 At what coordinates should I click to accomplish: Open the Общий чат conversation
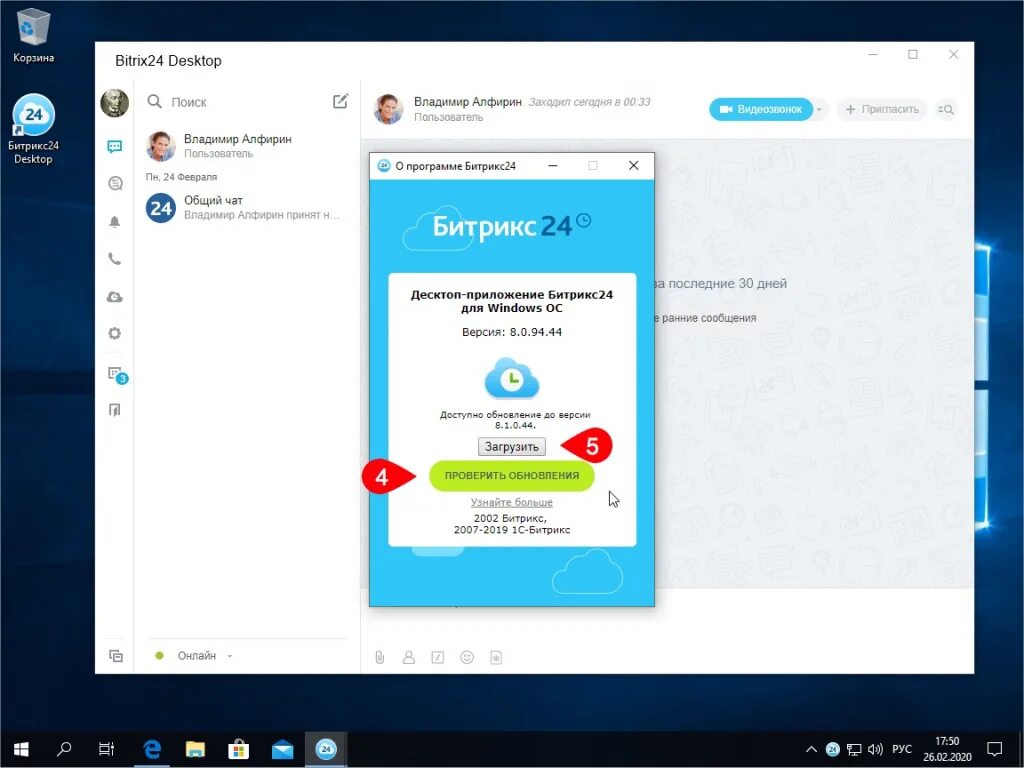247,208
